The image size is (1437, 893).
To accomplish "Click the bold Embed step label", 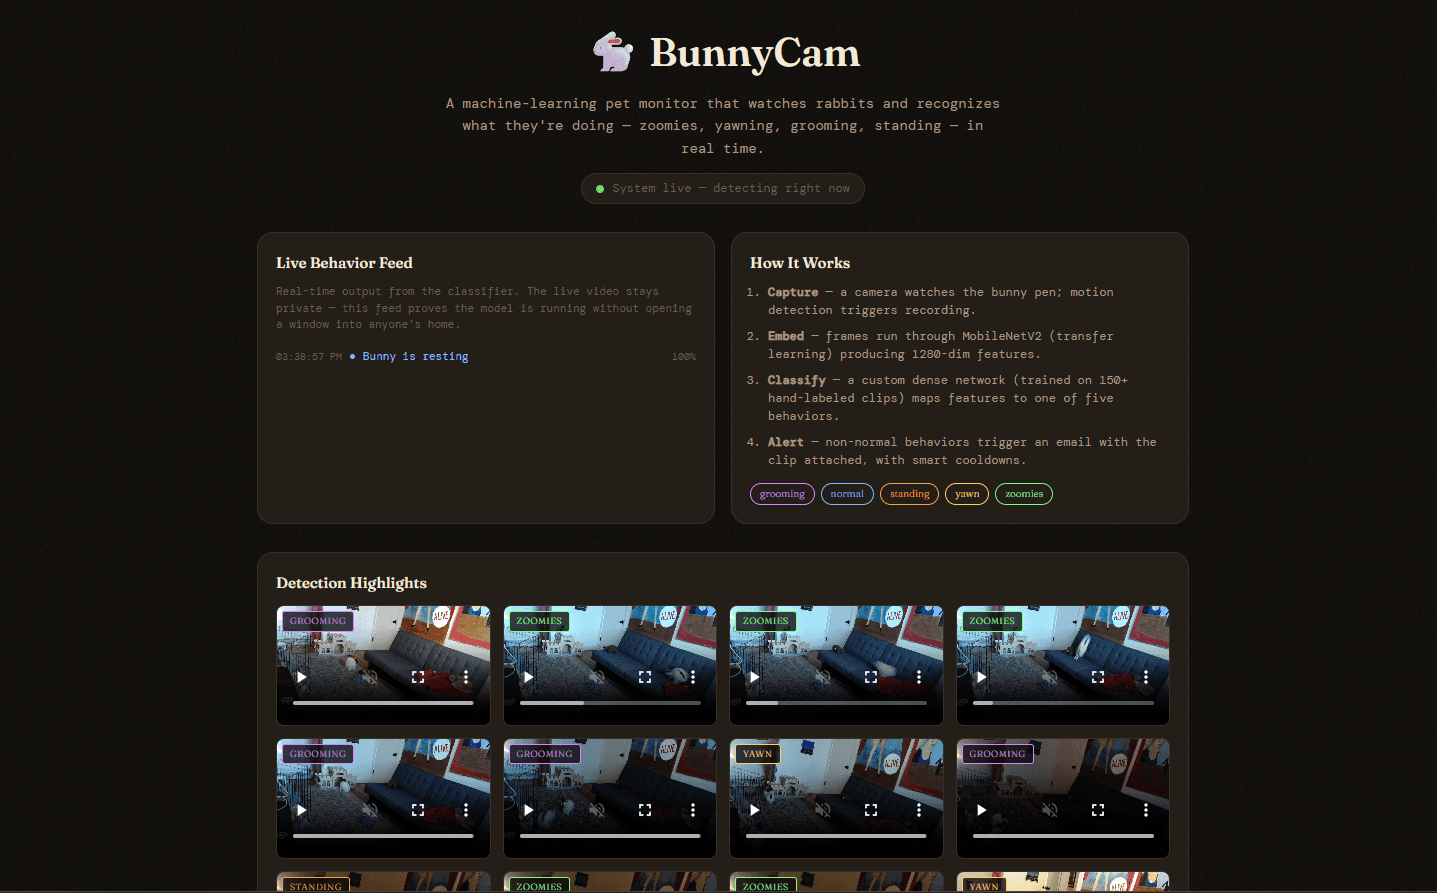I will pos(786,336).
